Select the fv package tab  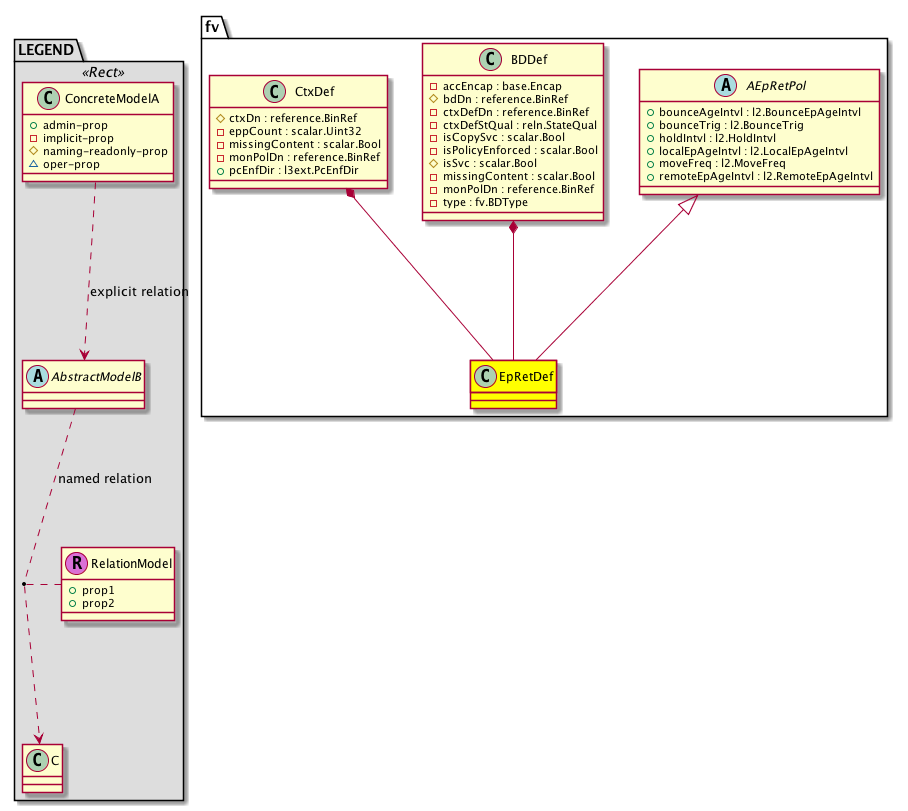pos(212,27)
